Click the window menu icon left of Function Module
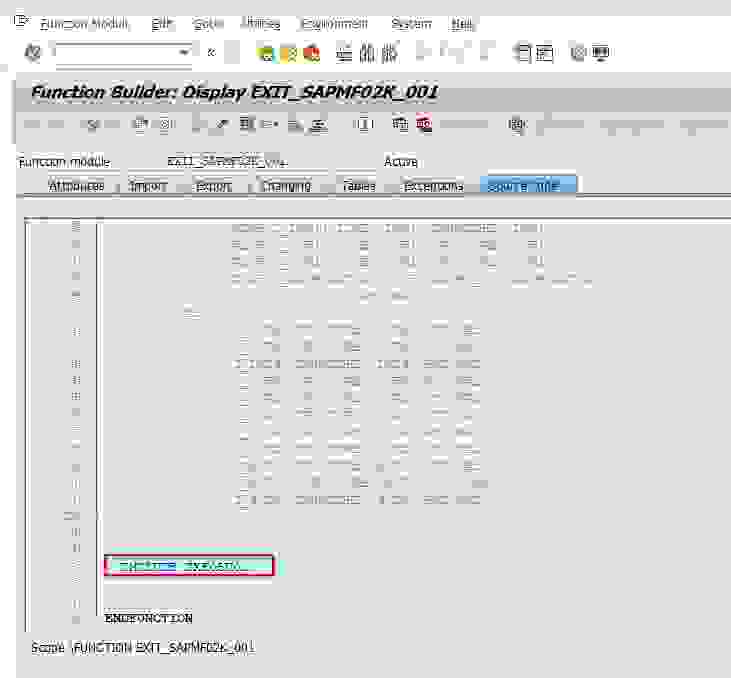Image resolution: width=731 pixels, height=678 pixels. (21, 21)
